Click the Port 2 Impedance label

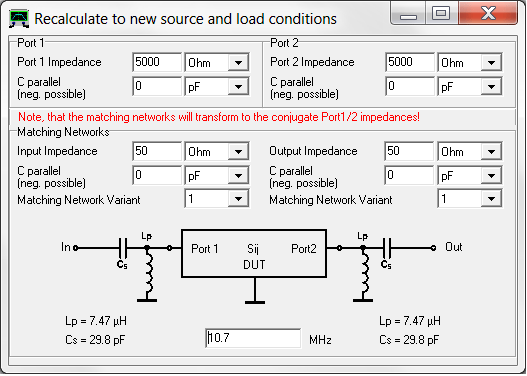click(x=312, y=62)
